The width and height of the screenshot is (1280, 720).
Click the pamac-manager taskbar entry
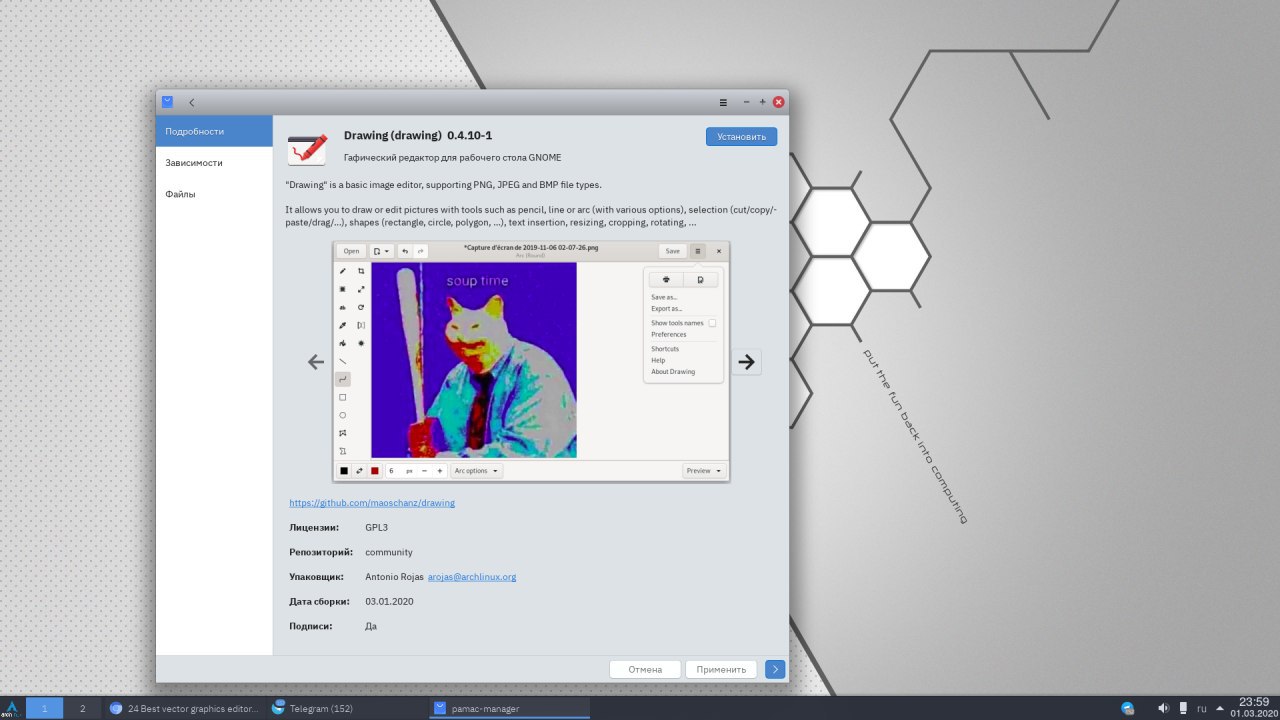pos(509,708)
